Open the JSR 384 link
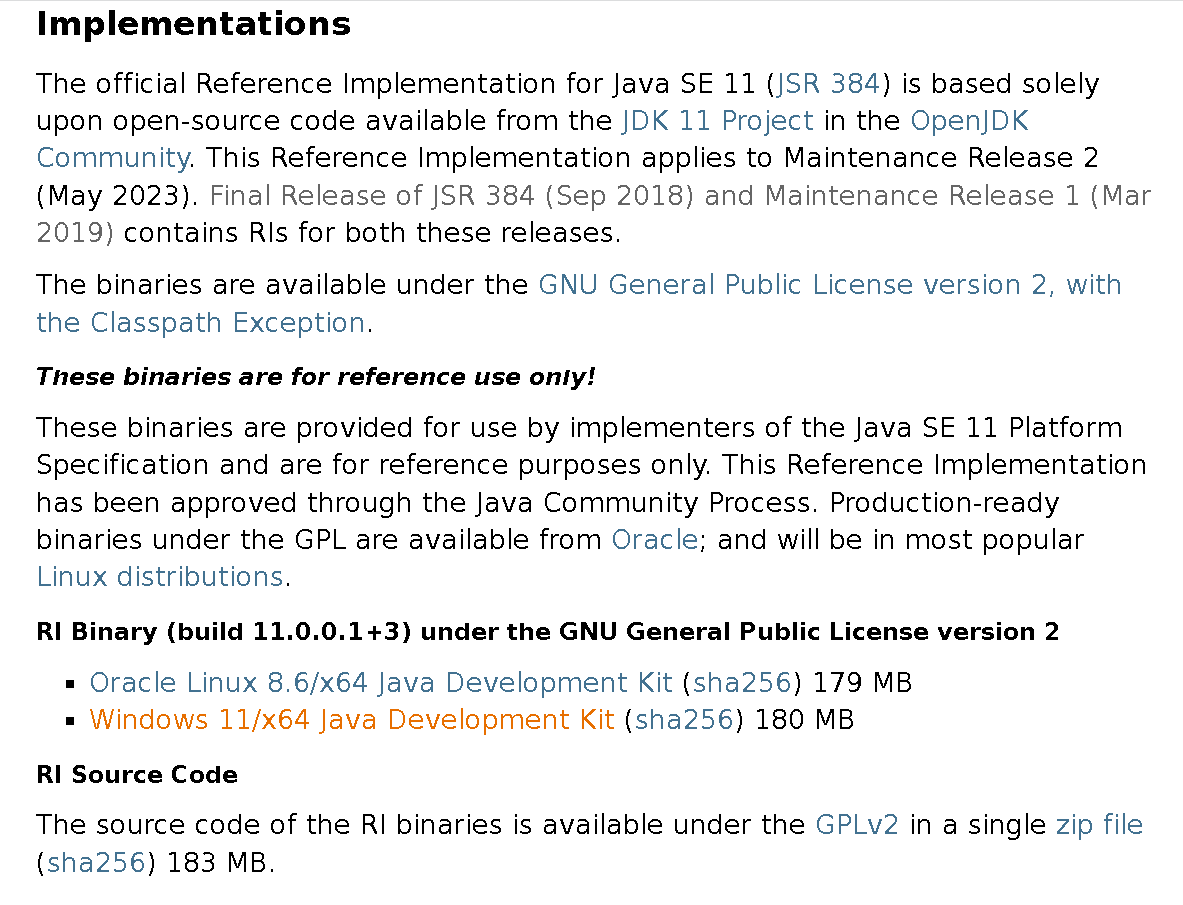The height and width of the screenshot is (905, 1183). click(828, 84)
